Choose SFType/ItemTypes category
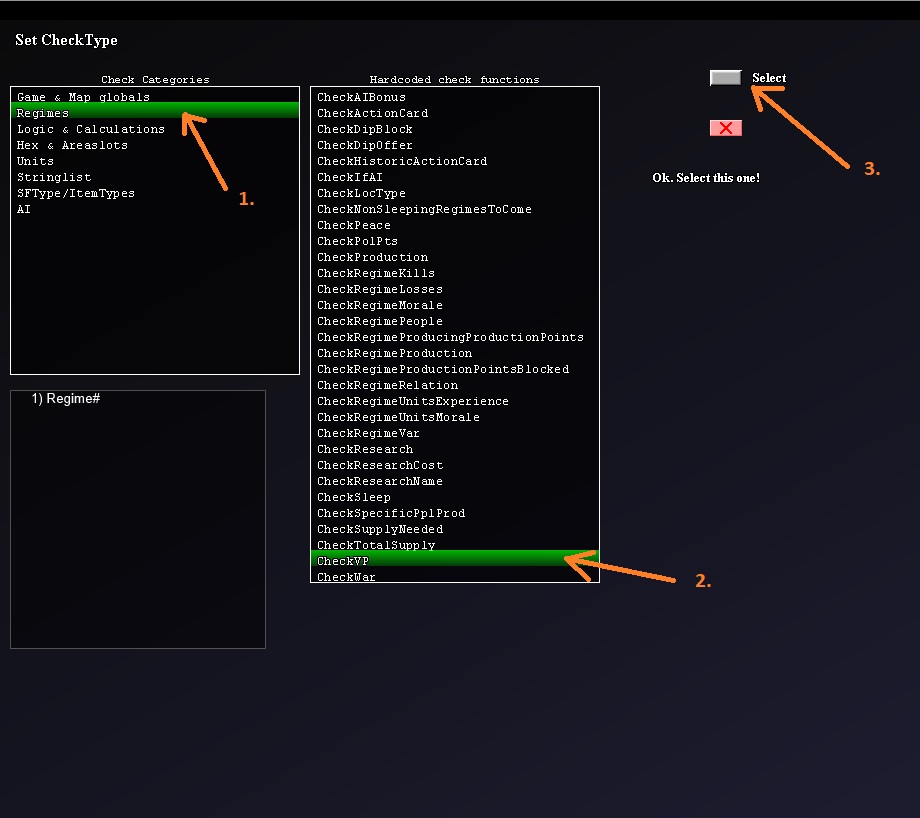The height and width of the screenshot is (818, 920). coord(155,193)
